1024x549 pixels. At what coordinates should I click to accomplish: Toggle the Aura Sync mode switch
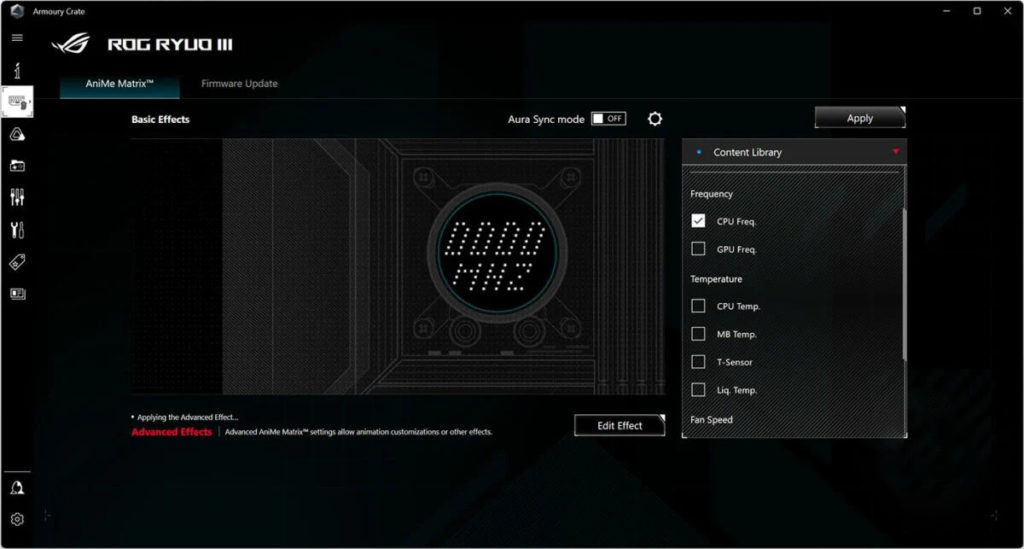pos(608,119)
